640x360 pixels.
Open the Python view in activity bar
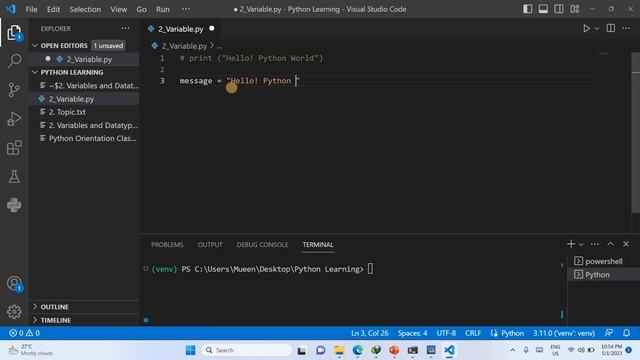14,205
